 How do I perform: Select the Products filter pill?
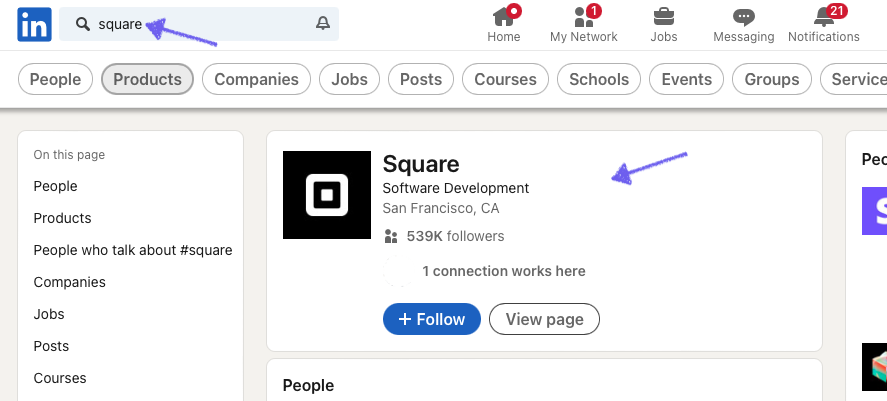pos(148,79)
